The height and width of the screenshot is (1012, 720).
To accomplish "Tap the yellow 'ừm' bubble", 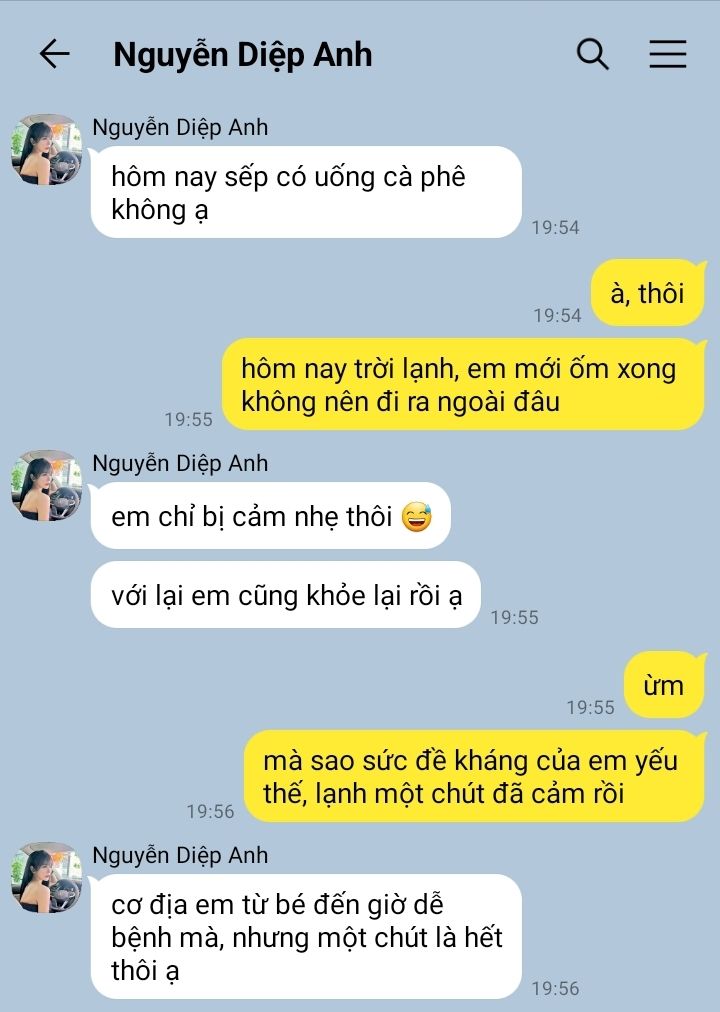I will tap(665, 685).
